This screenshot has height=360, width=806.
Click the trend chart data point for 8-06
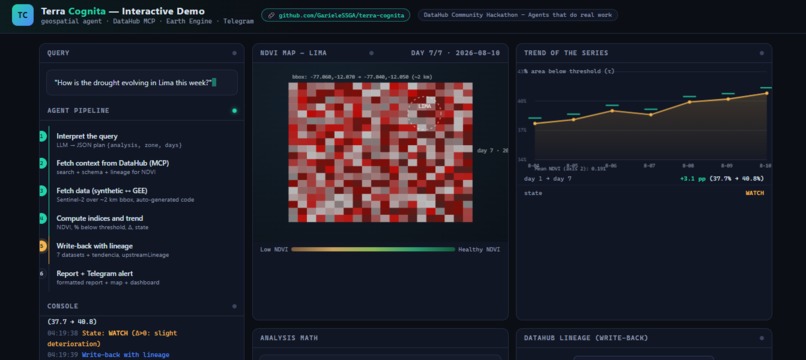(612, 111)
